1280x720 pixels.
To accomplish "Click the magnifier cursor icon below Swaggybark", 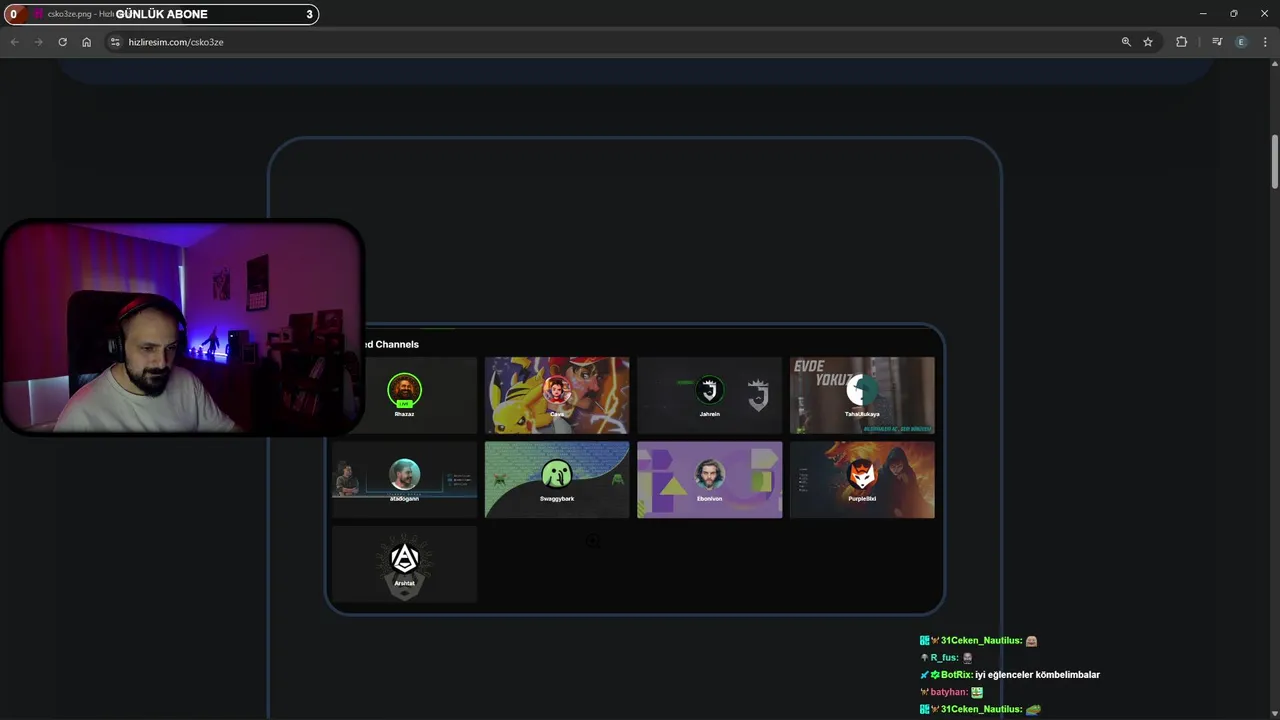I will (592, 541).
